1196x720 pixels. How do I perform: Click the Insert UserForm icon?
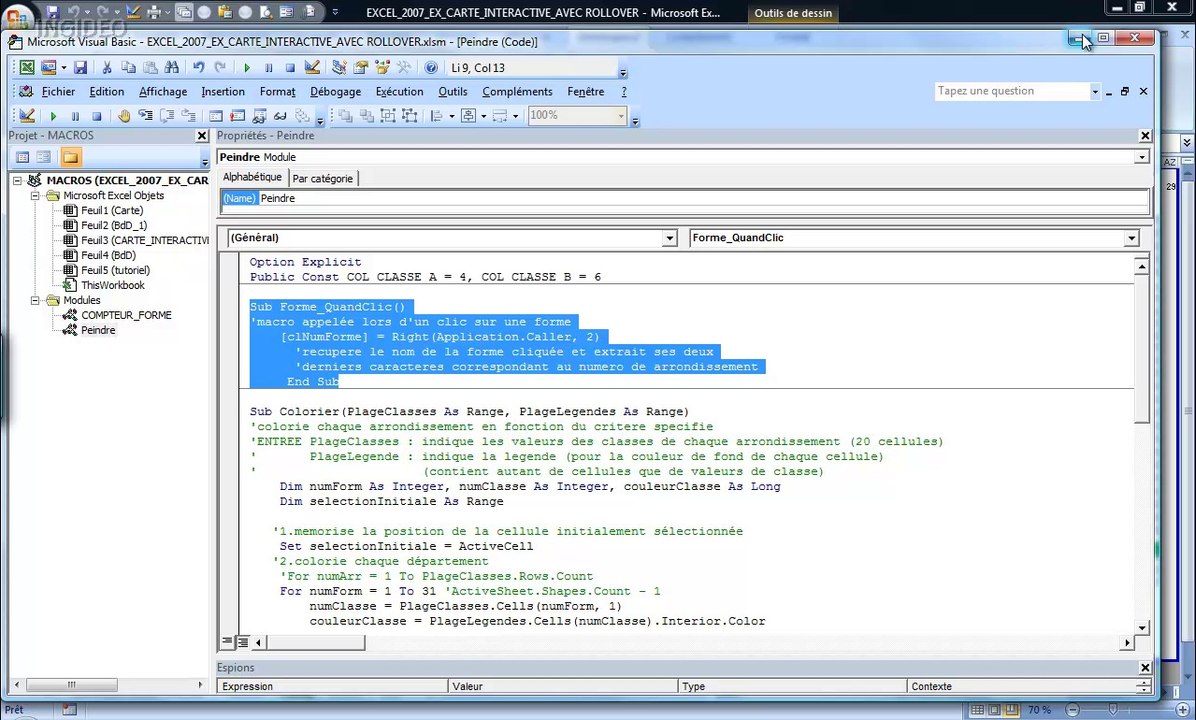coord(48,68)
